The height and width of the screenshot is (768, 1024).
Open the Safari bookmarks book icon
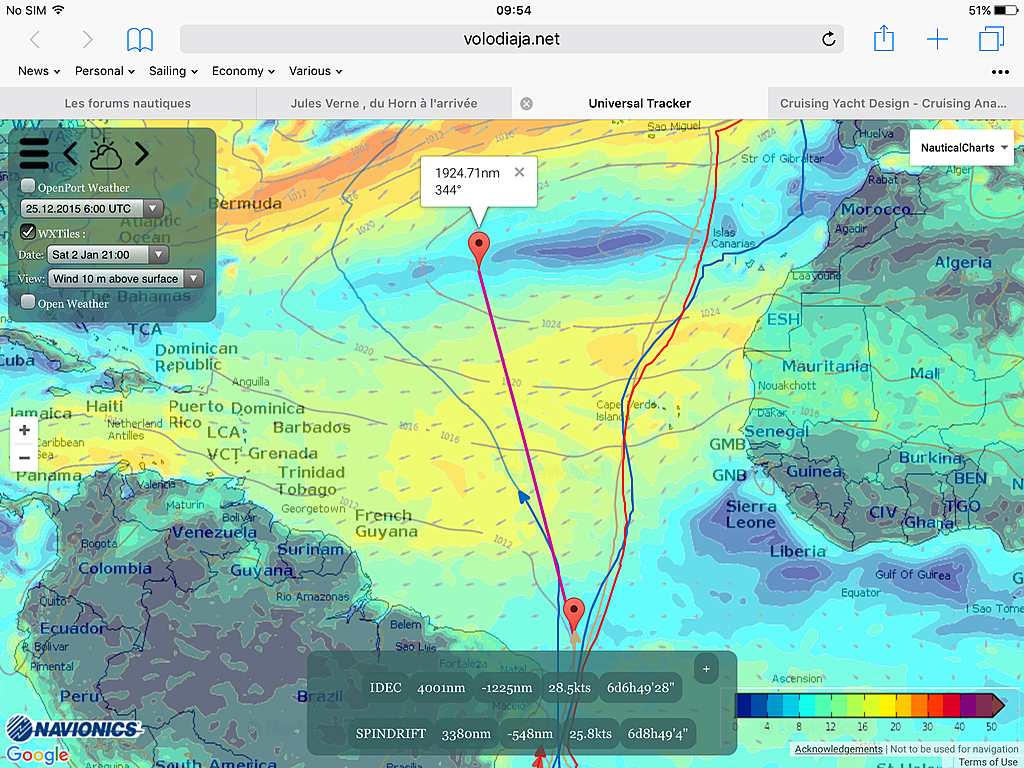(140, 39)
